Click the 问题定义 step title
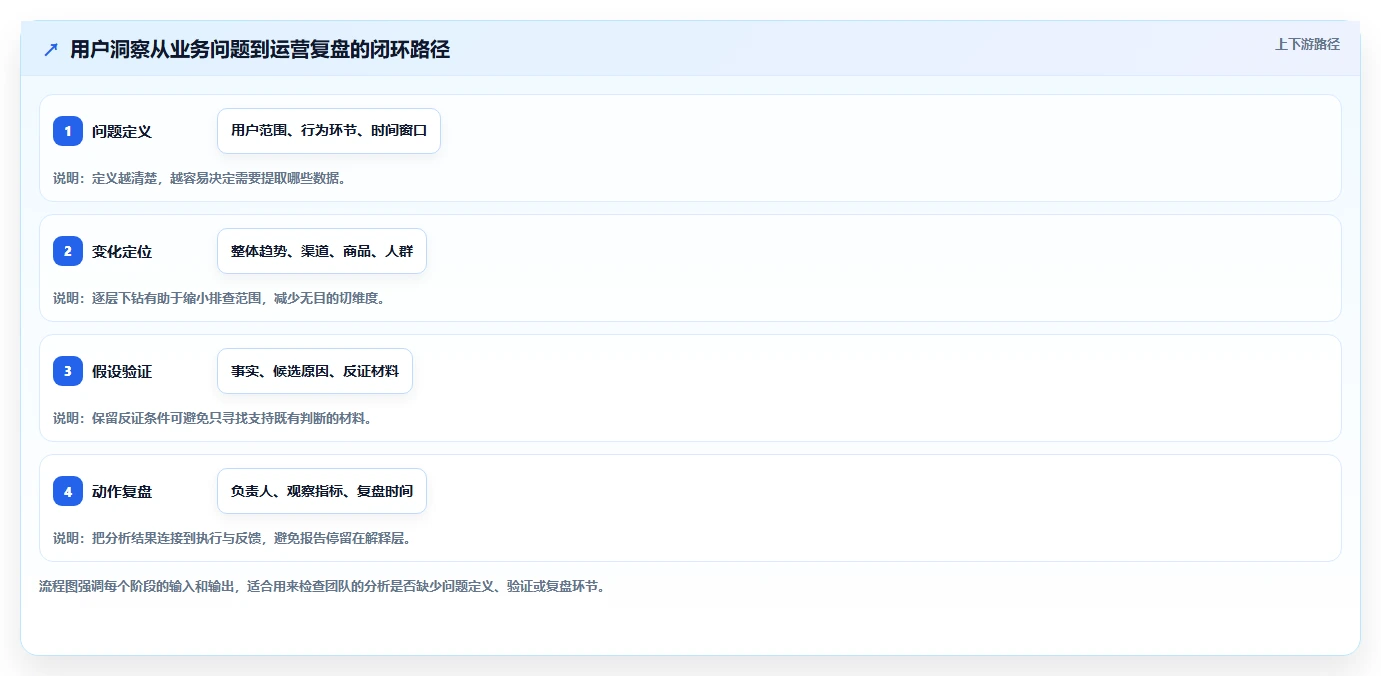This screenshot has width=1381, height=676. click(x=122, y=131)
